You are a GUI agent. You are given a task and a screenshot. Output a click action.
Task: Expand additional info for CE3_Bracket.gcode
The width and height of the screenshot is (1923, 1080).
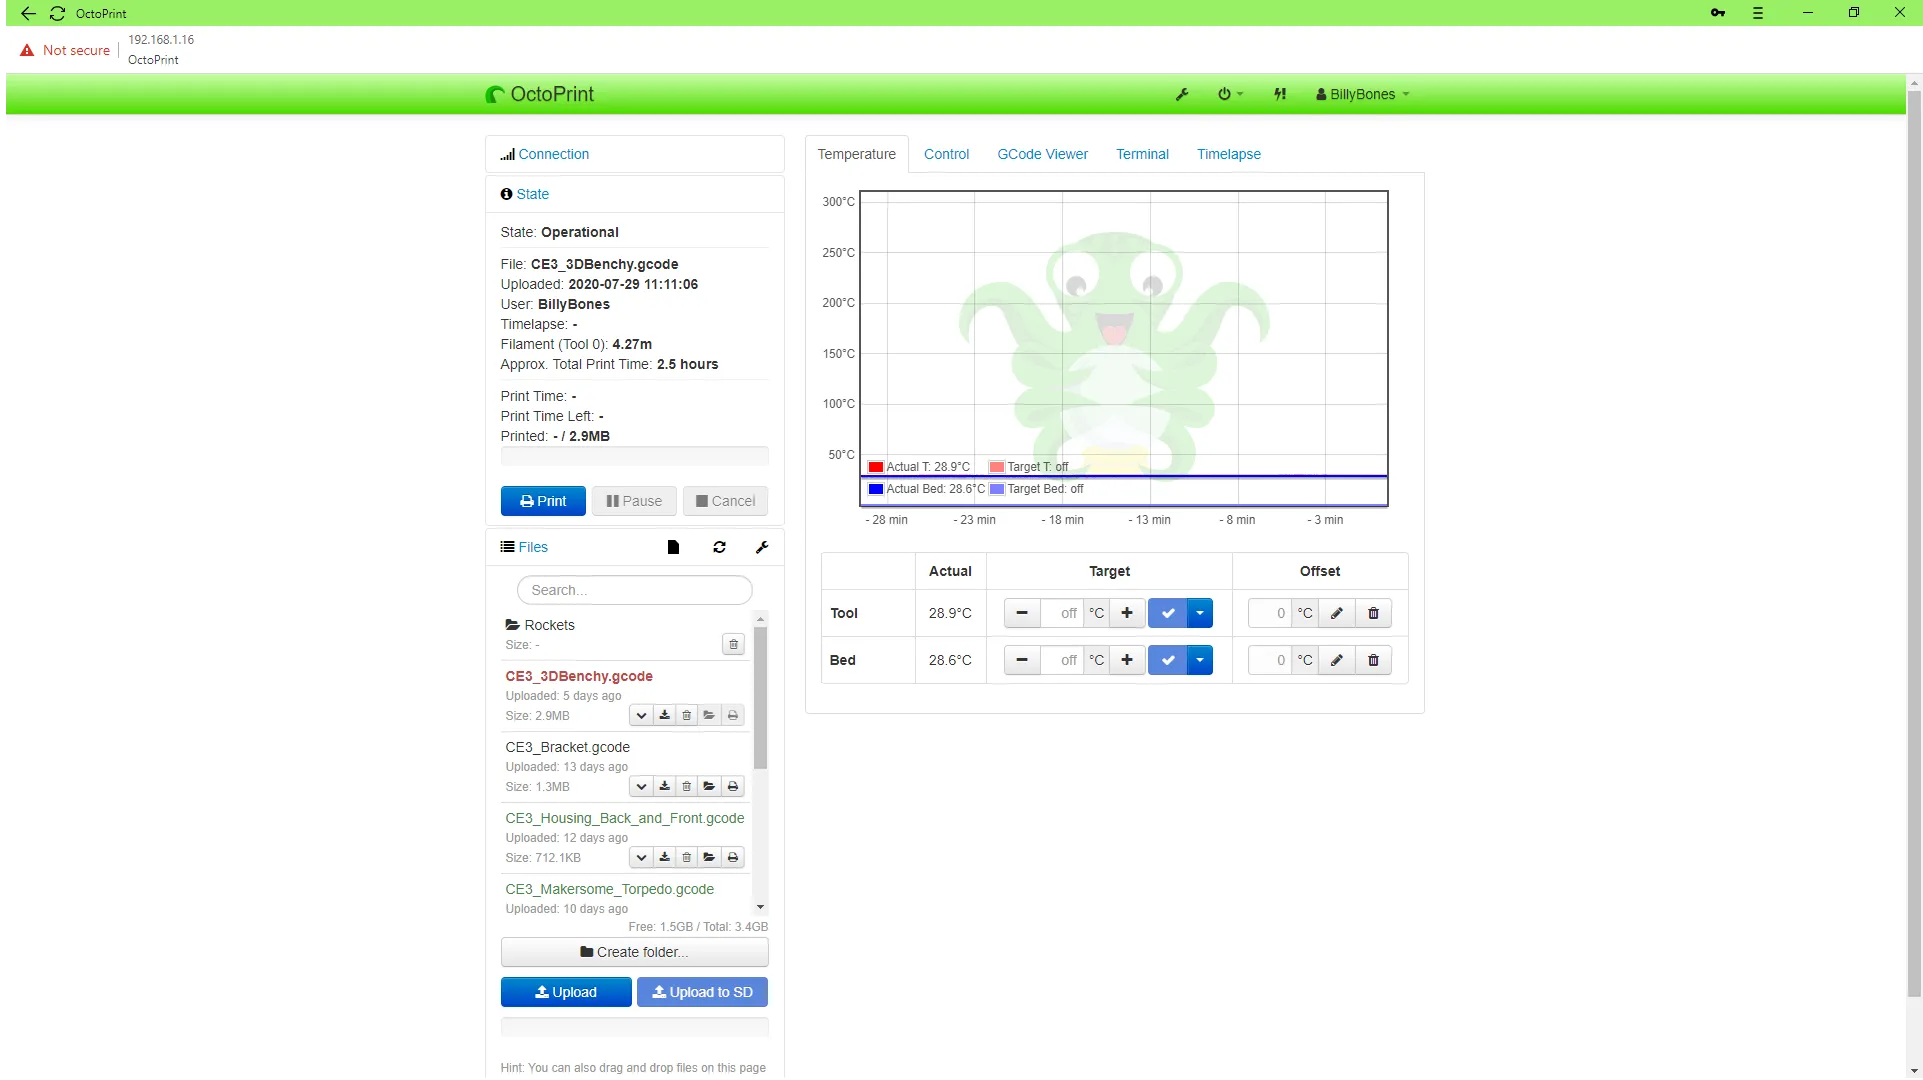point(641,786)
